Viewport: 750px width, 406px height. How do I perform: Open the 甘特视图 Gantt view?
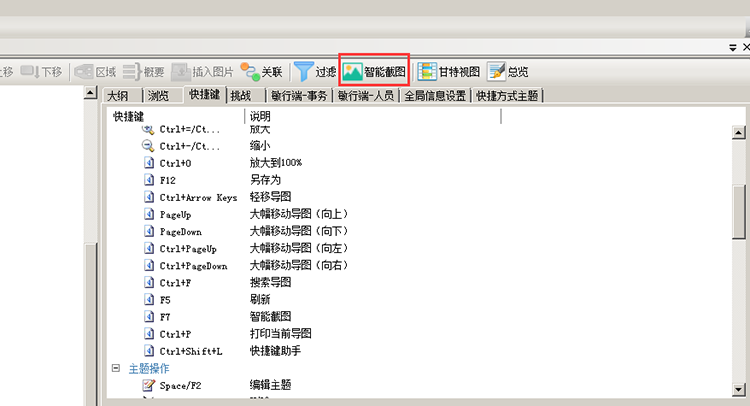click(x=449, y=72)
